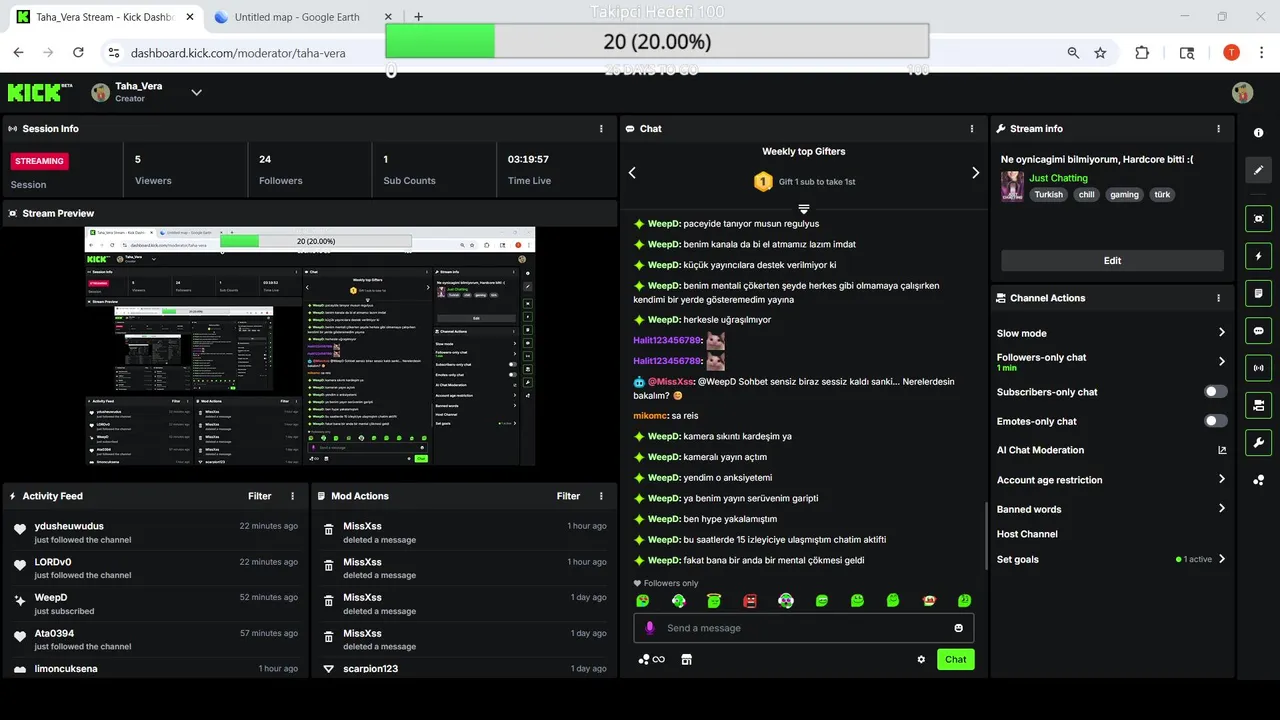1280x720 pixels.
Task: Expand Followers-only chat options
Action: pyautogui.click(x=1222, y=361)
